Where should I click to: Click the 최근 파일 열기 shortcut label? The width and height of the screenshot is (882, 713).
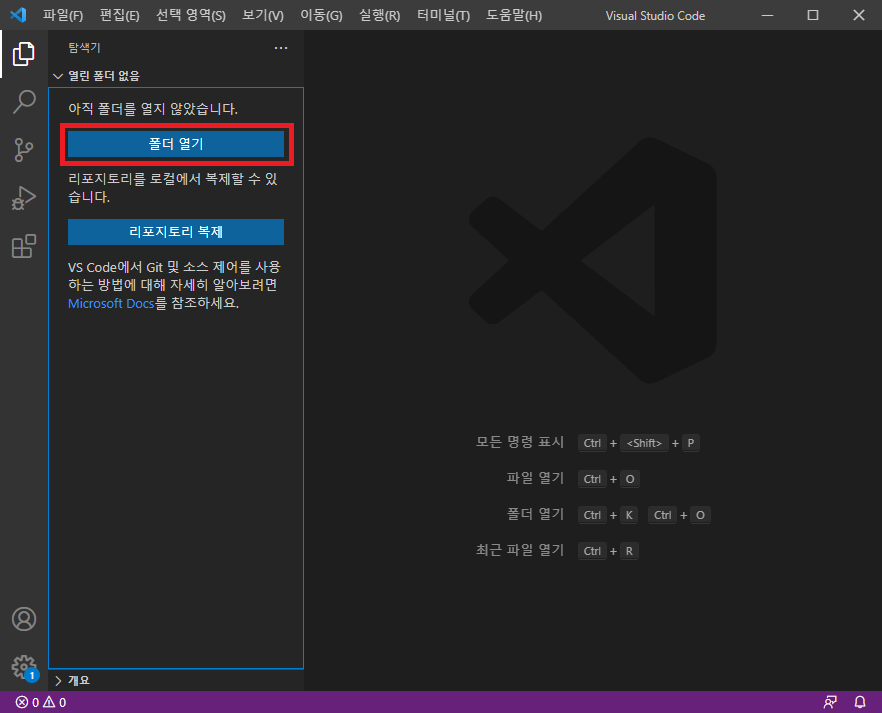520,550
